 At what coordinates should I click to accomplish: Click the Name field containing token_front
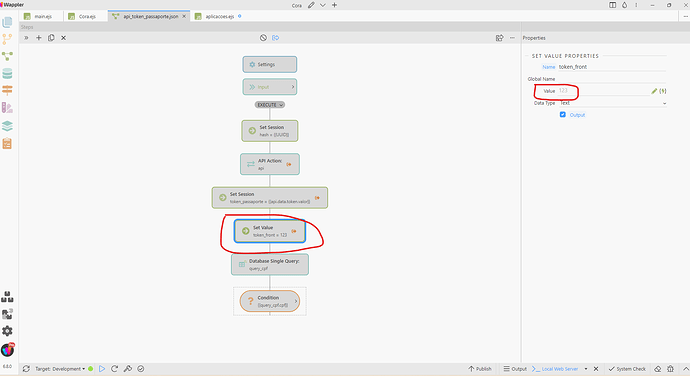pos(612,67)
